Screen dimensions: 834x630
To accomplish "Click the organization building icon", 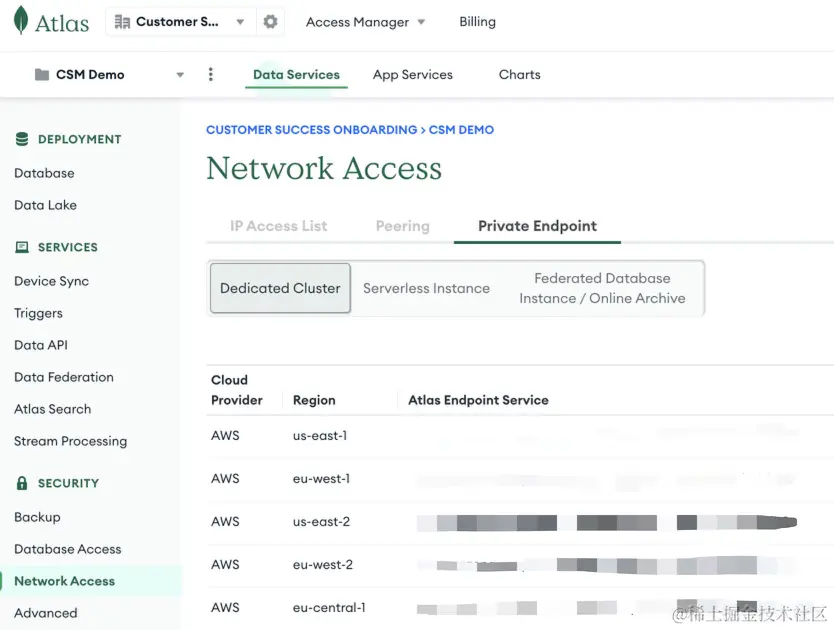I will [x=122, y=22].
